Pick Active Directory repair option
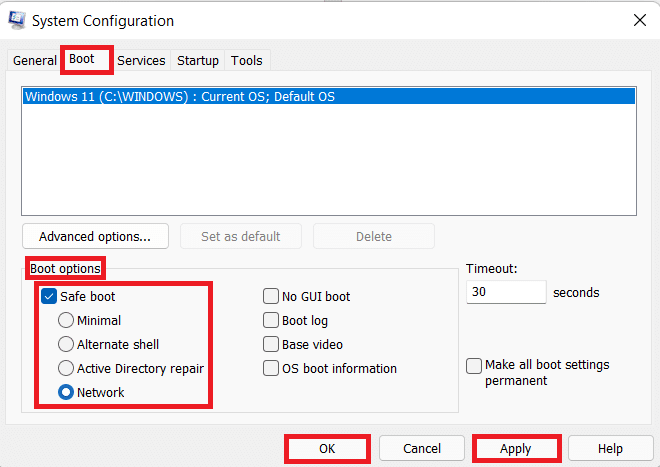 65,369
